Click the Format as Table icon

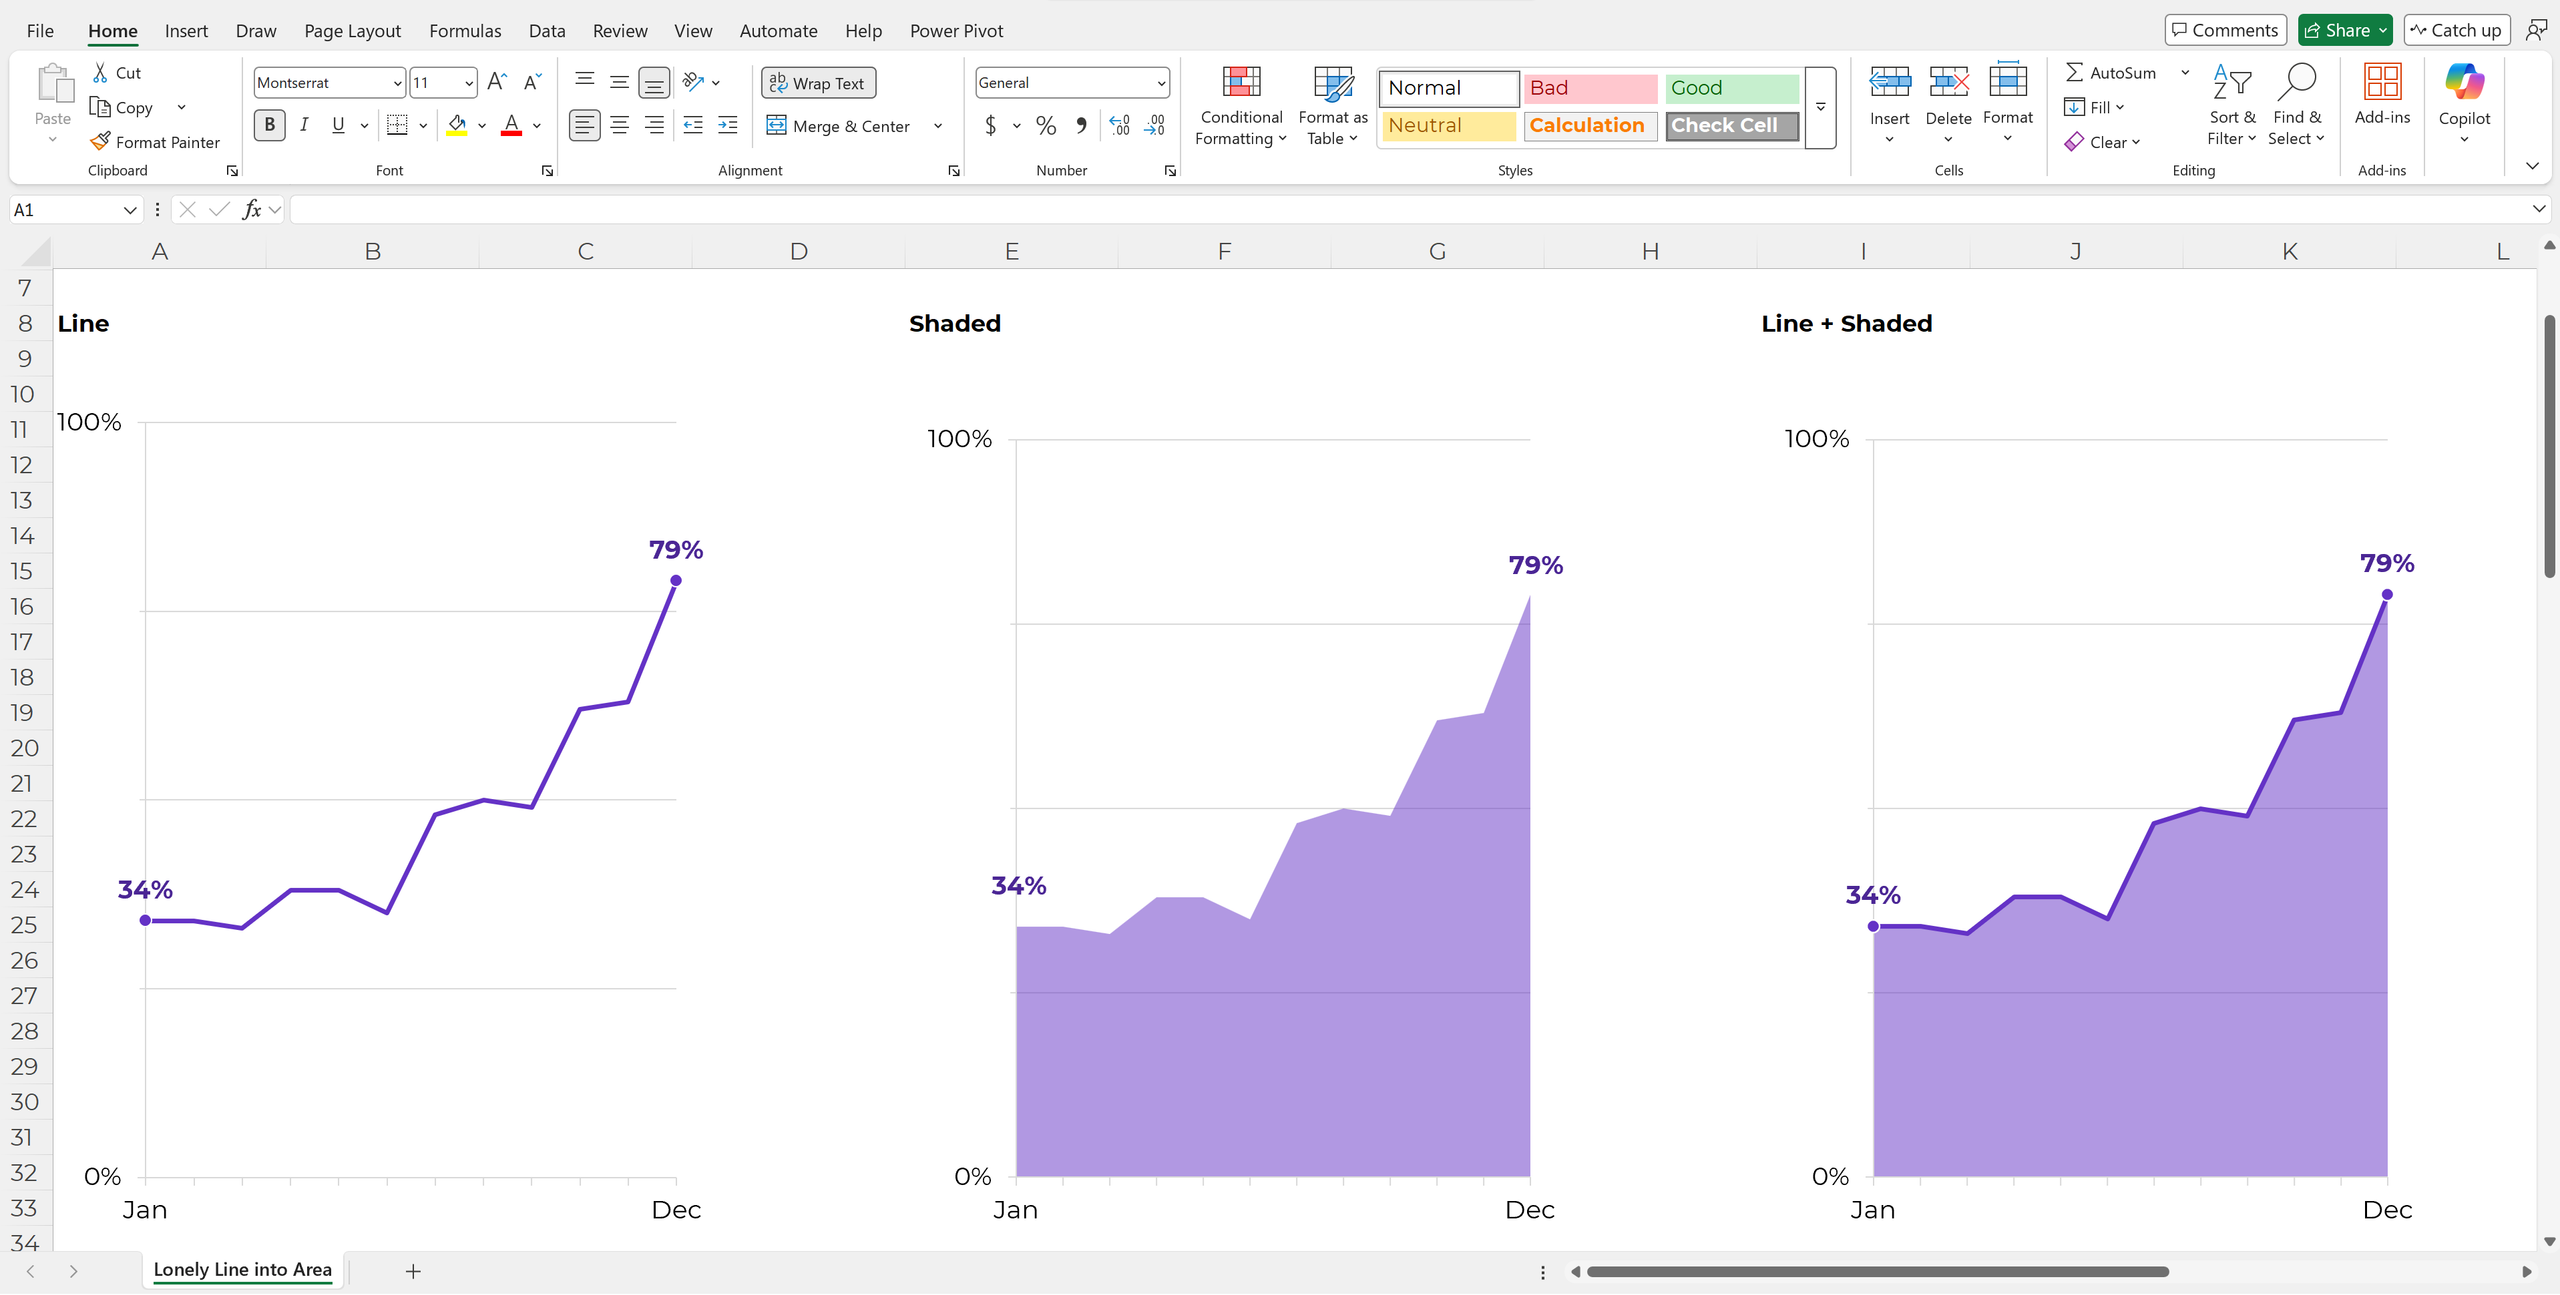(x=1333, y=83)
